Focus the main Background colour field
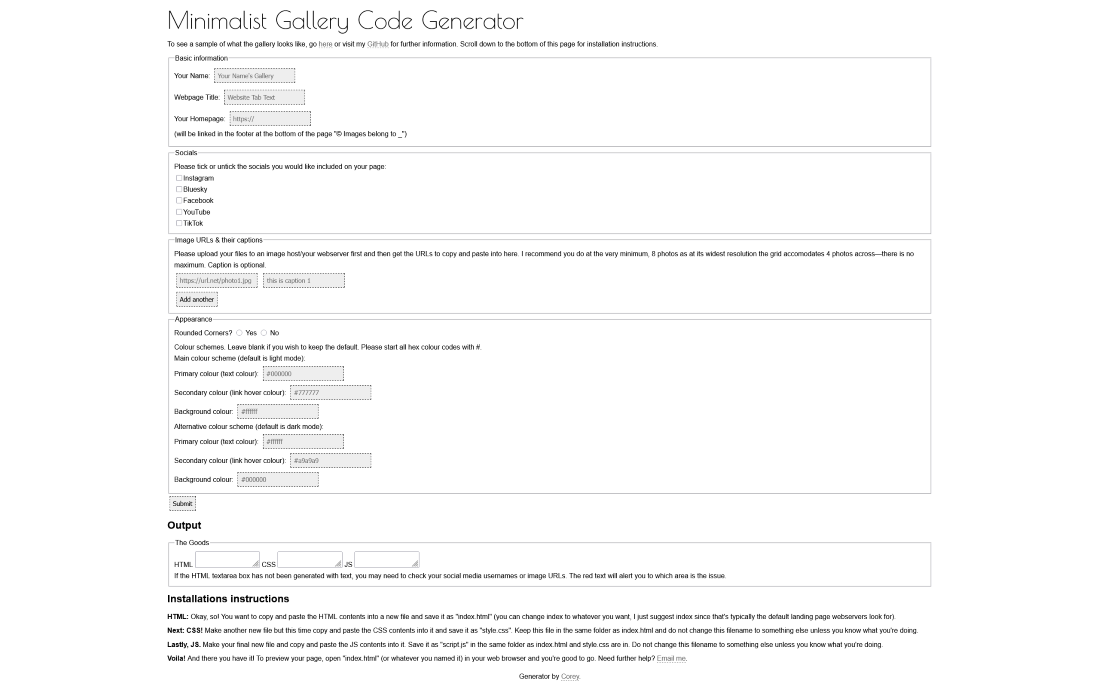Screen dimensions: 1100x690 pos(278,411)
